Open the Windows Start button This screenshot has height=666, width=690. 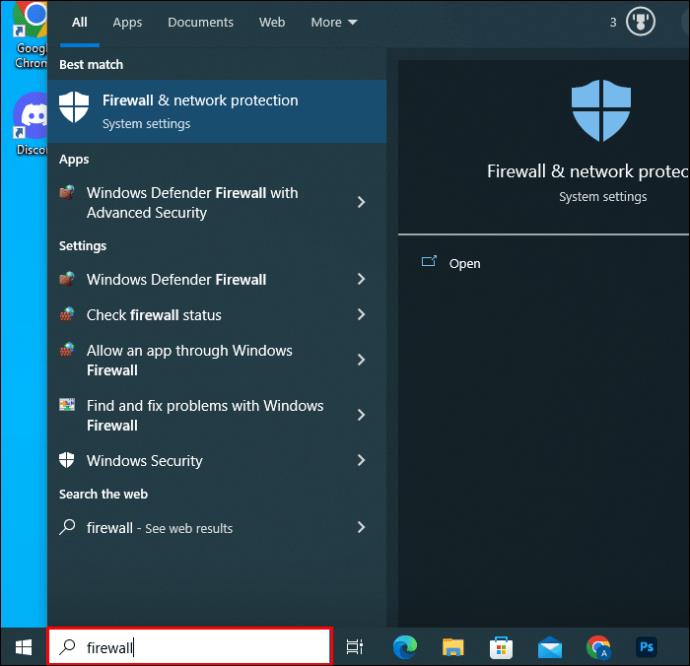coord(24,647)
